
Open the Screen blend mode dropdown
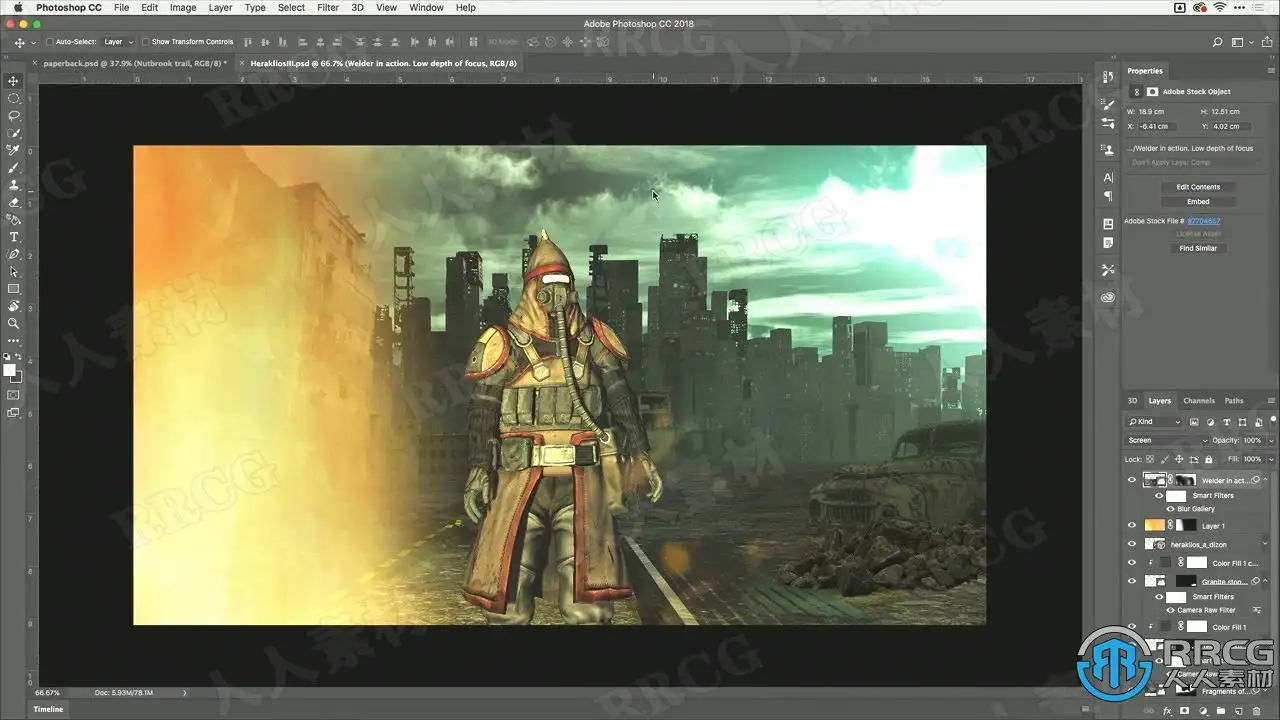[x=1167, y=440]
